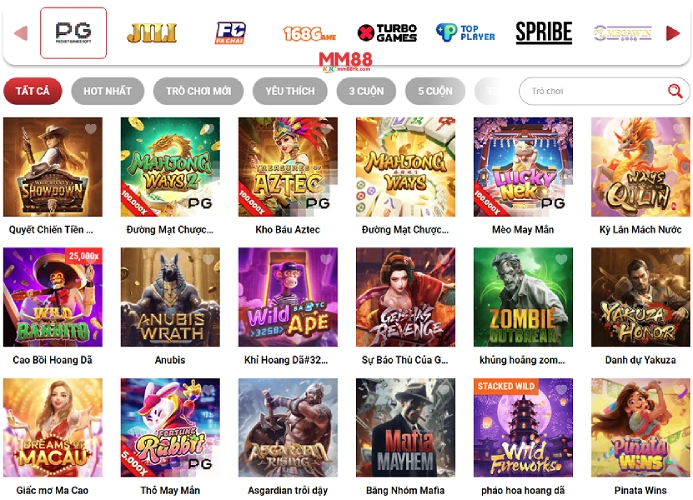
Task: Toggle favorite heart on Zombie Outbreak
Action: point(561,259)
